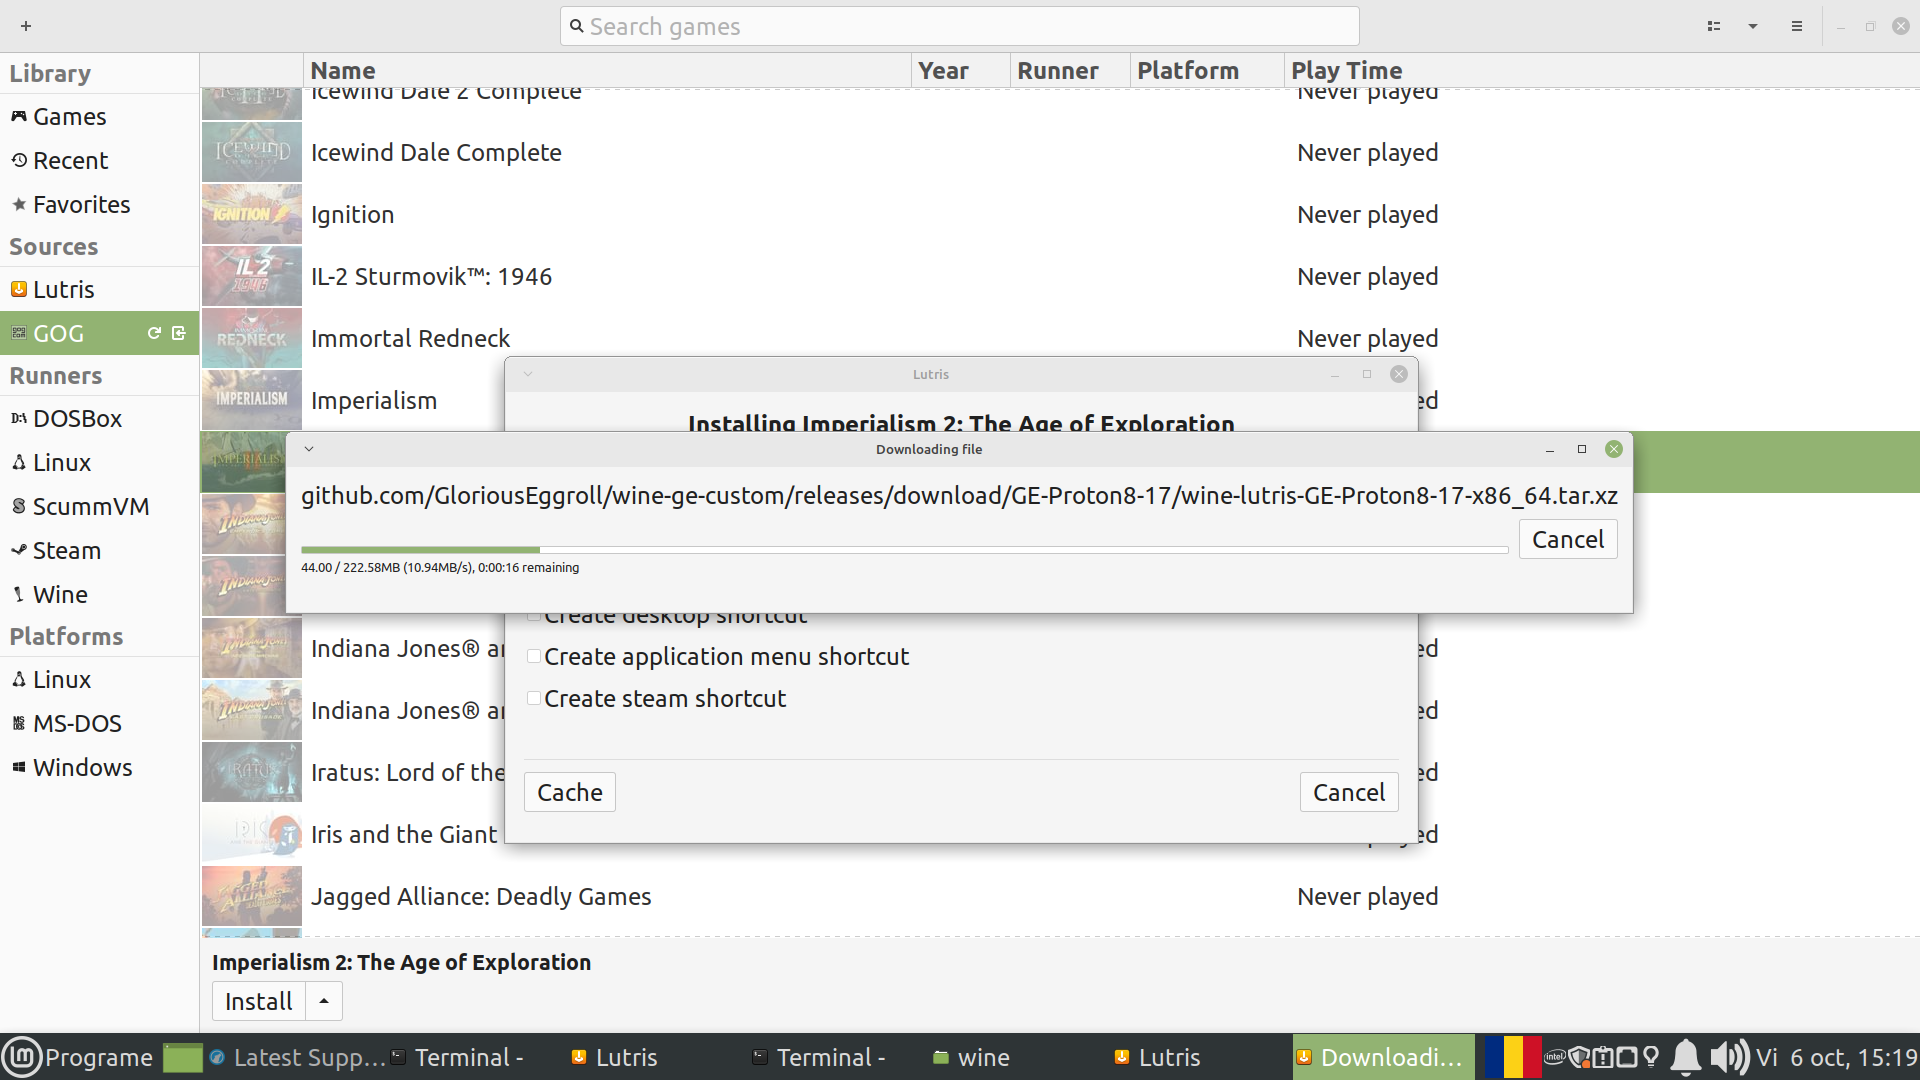This screenshot has width=1920, height=1080.
Task: Open the hamburger menu in the Lutris header
Action: [1797, 26]
